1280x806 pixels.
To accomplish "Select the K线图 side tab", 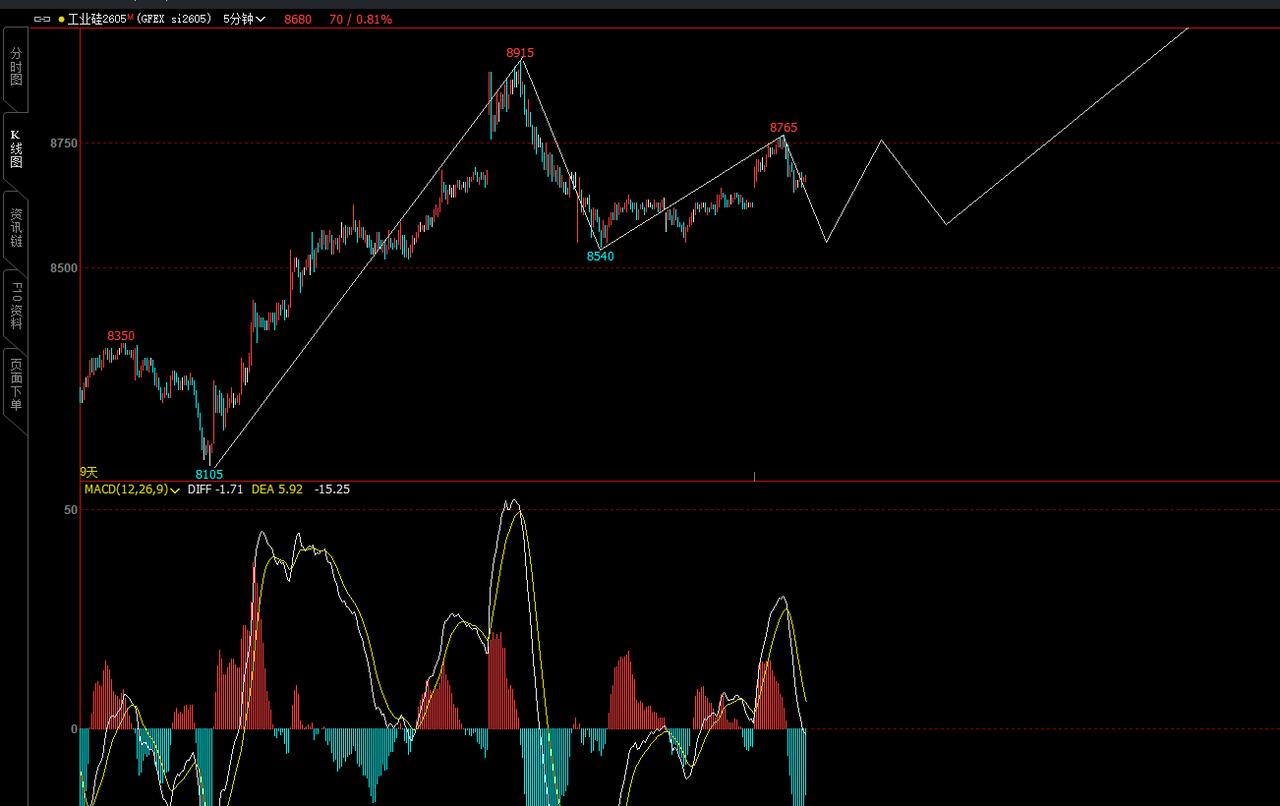I will coord(16,148).
